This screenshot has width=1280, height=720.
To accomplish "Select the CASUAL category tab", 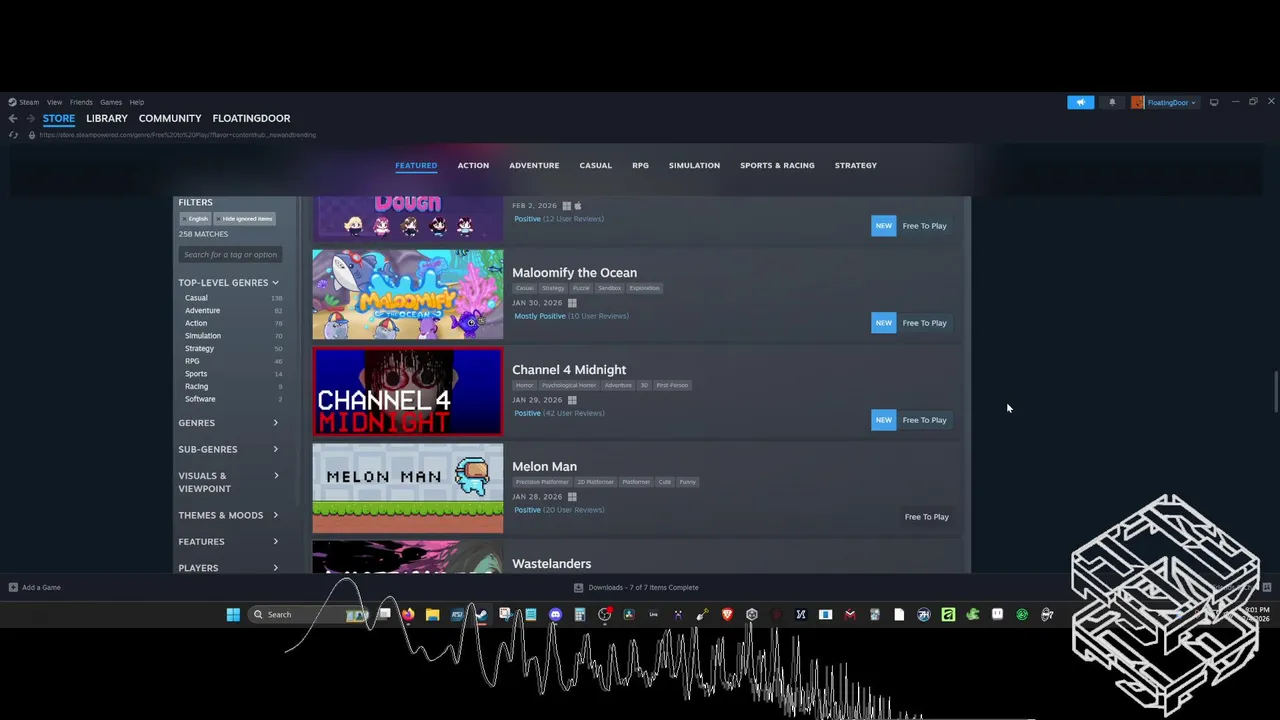I will coord(595,165).
